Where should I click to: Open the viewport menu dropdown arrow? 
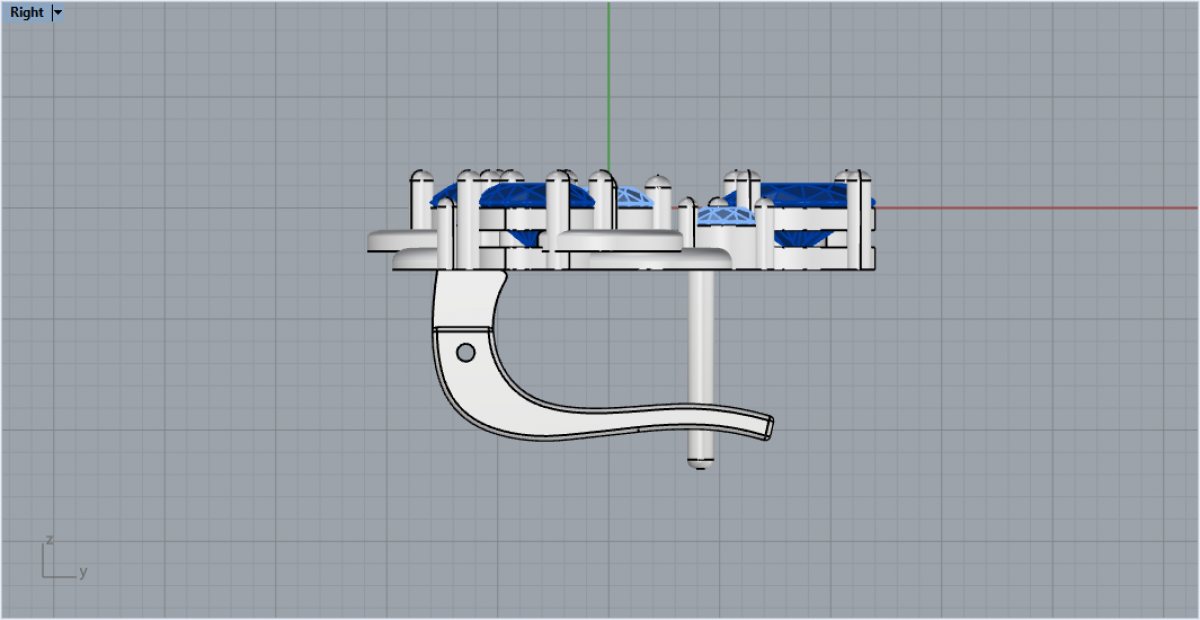click(57, 13)
